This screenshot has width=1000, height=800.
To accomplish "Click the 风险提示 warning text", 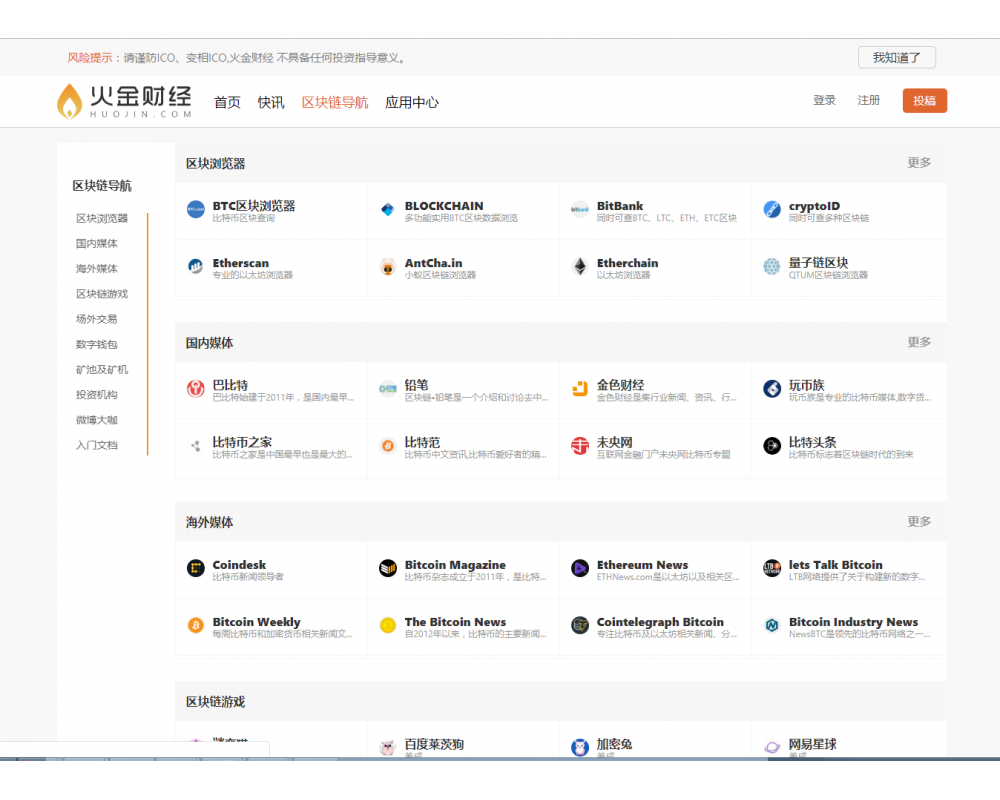I will [x=89, y=58].
